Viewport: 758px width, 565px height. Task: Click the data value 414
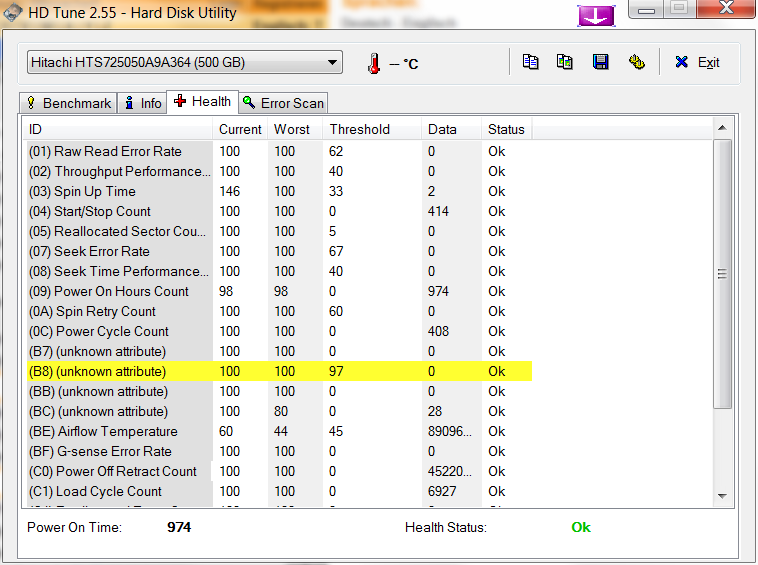pos(438,211)
